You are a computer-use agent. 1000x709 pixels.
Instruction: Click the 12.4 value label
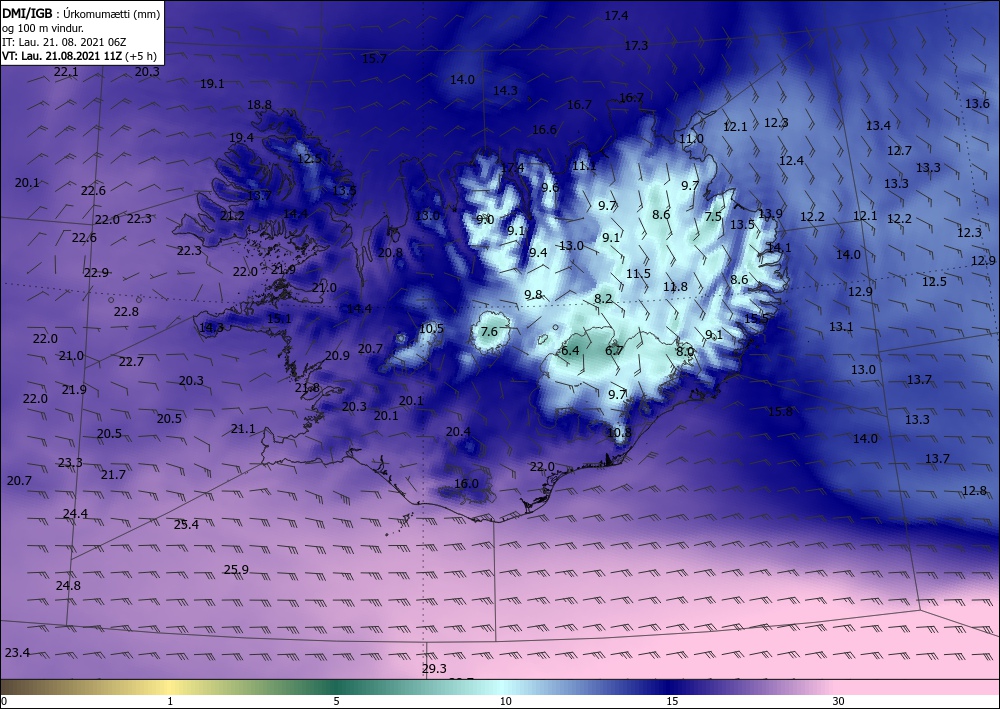pyautogui.click(x=791, y=161)
